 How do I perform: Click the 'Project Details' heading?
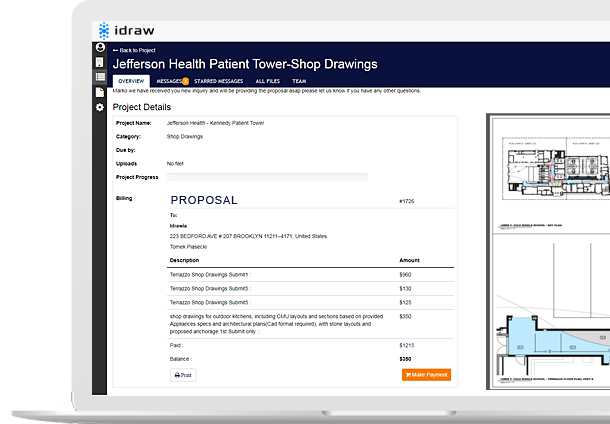coord(142,107)
